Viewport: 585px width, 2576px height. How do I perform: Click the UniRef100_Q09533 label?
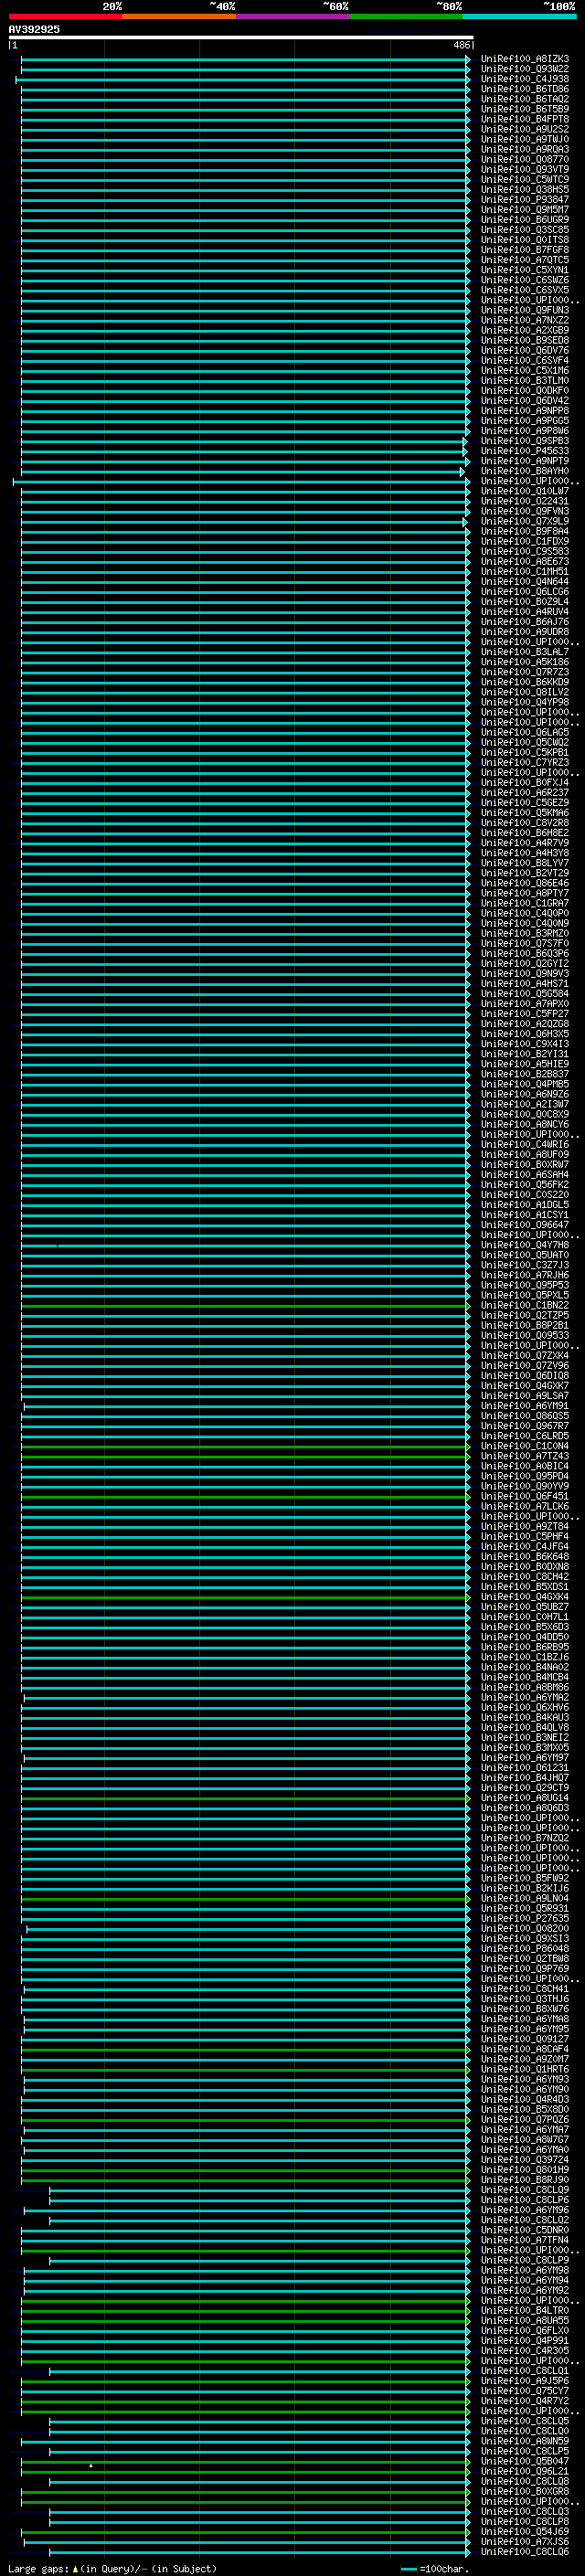pos(525,1335)
